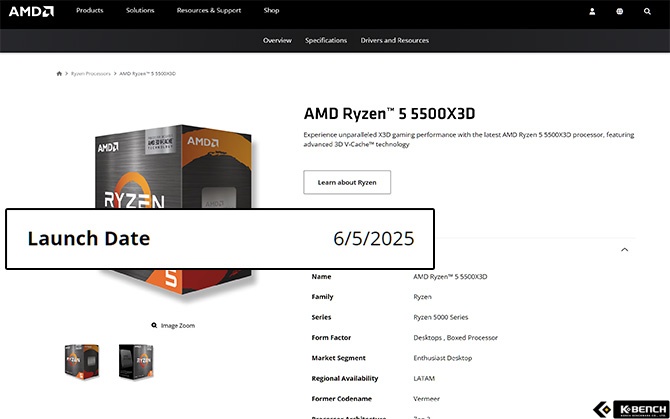Click the Former Codename label
The height and width of the screenshot is (419, 670).
341,399
